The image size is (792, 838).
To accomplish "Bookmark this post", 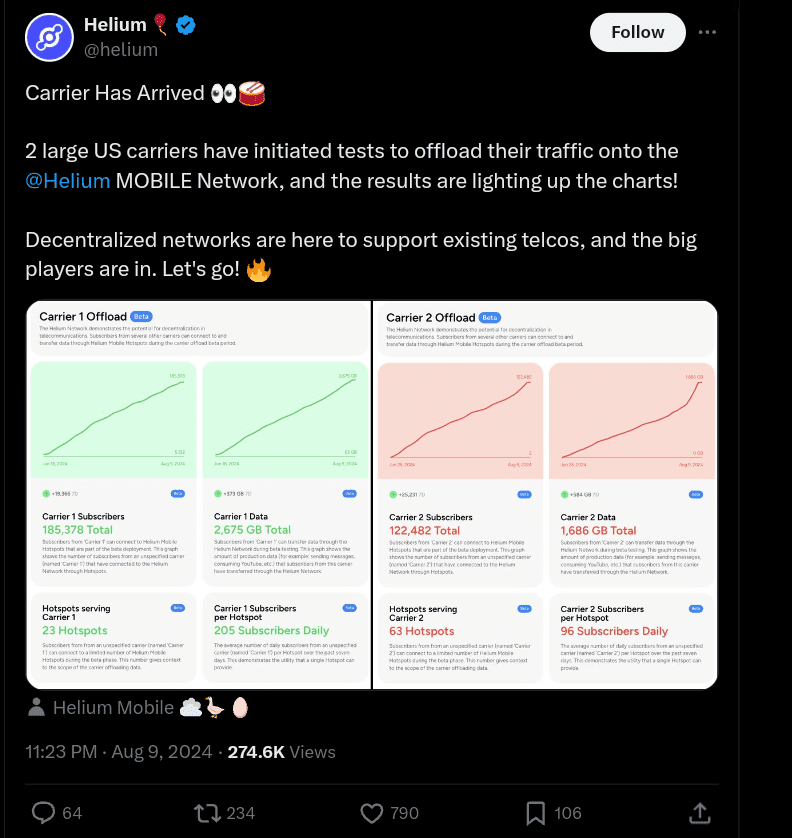I will click(536, 812).
